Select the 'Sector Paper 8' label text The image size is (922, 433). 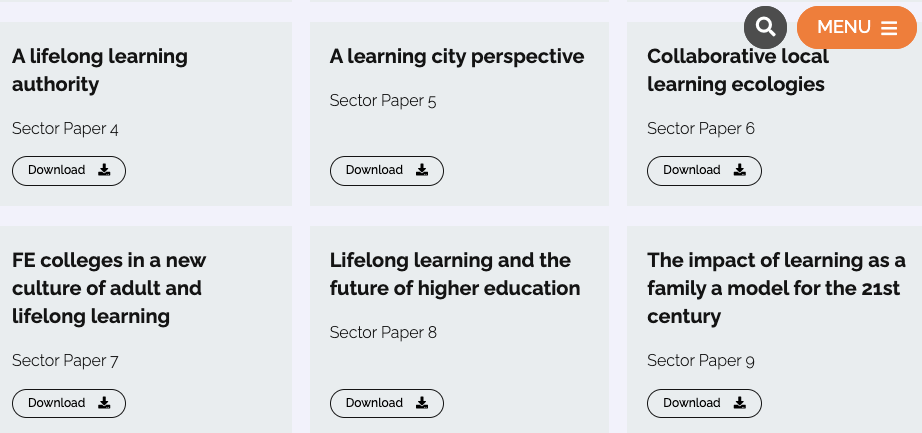(x=383, y=332)
